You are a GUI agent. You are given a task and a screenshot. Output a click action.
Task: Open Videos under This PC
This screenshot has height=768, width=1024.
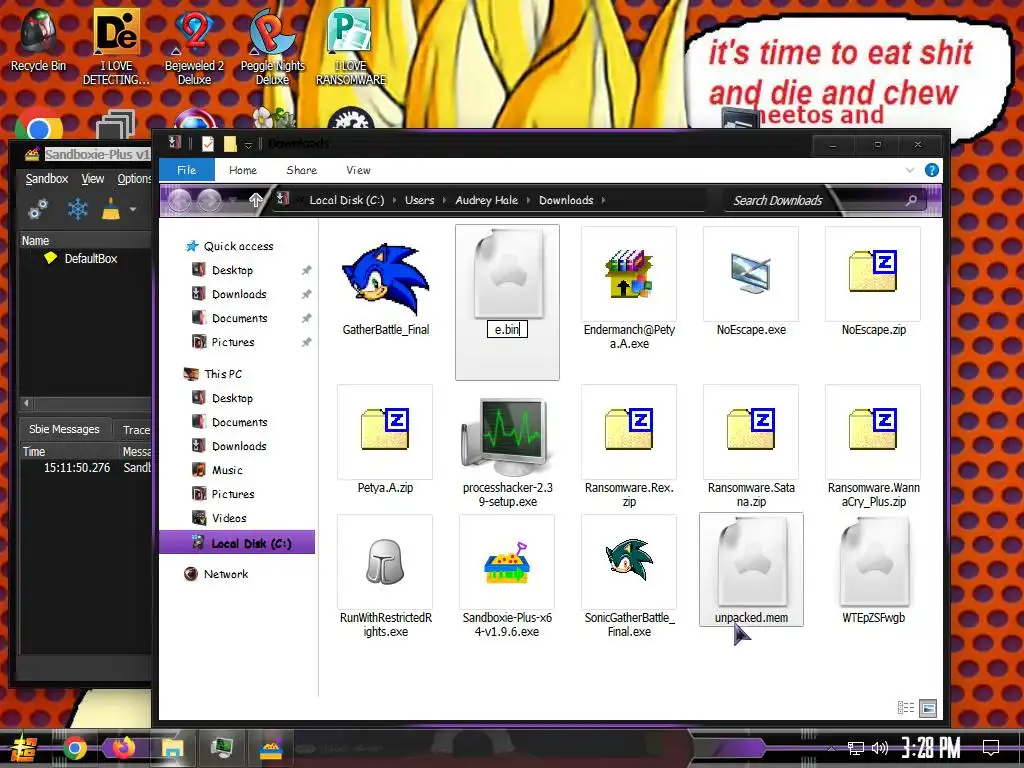(229, 518)
